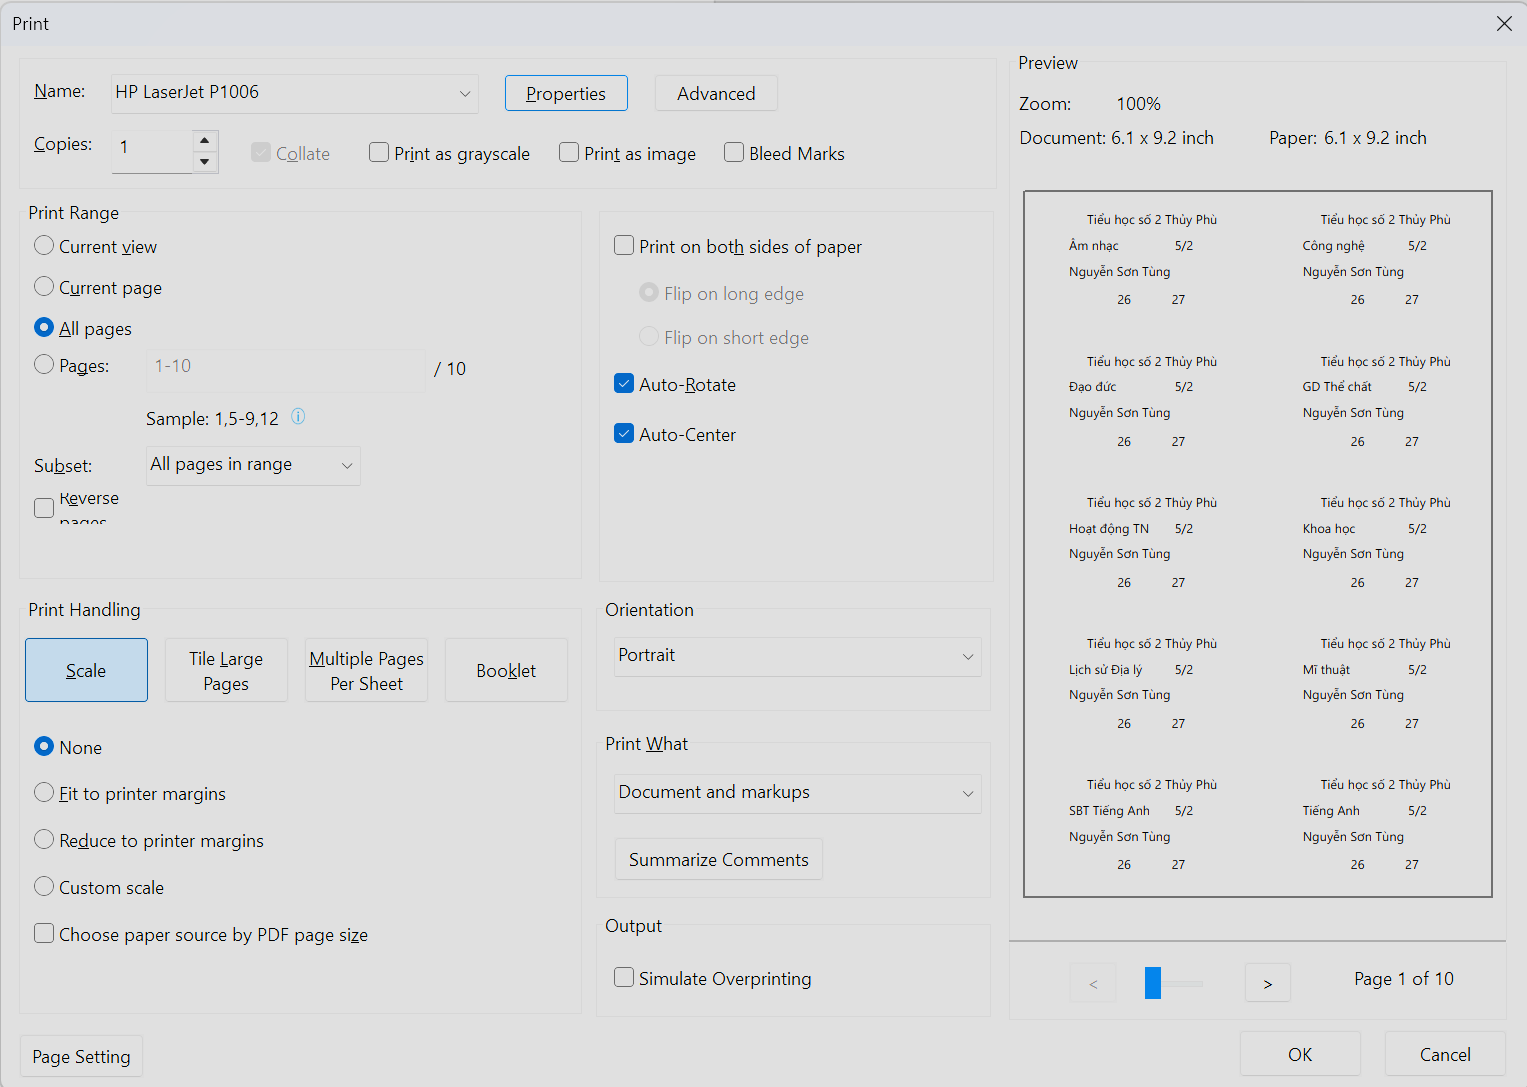Click the 'Hoạt động TN' preview label
This screenshot has width=1527, height=1087.
tap(1109, 529)
